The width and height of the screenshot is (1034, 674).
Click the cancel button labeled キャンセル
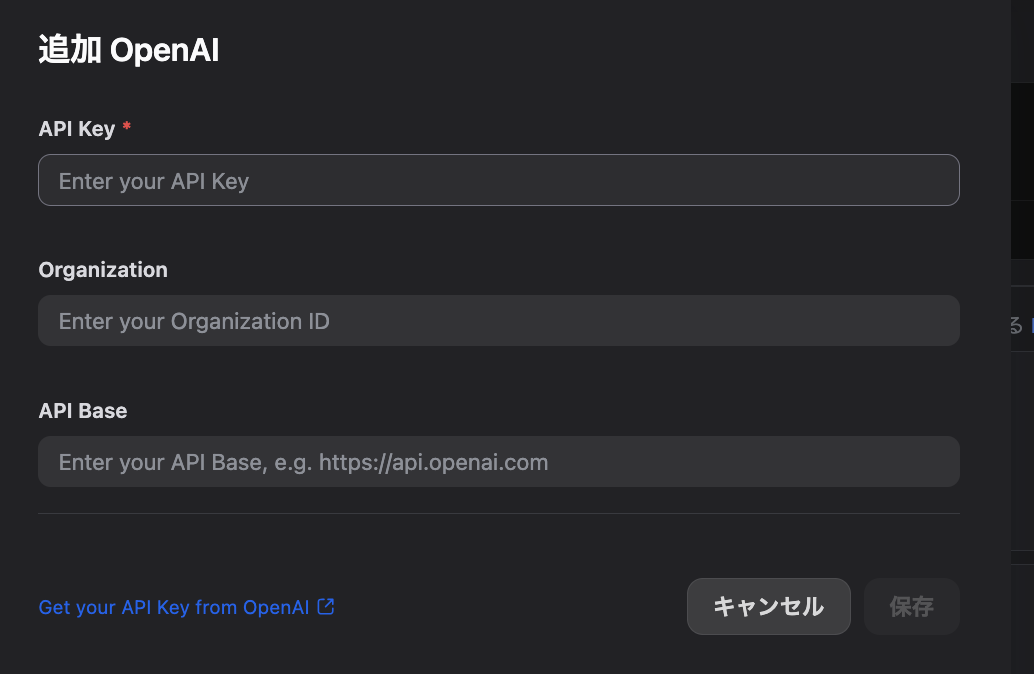768,606
